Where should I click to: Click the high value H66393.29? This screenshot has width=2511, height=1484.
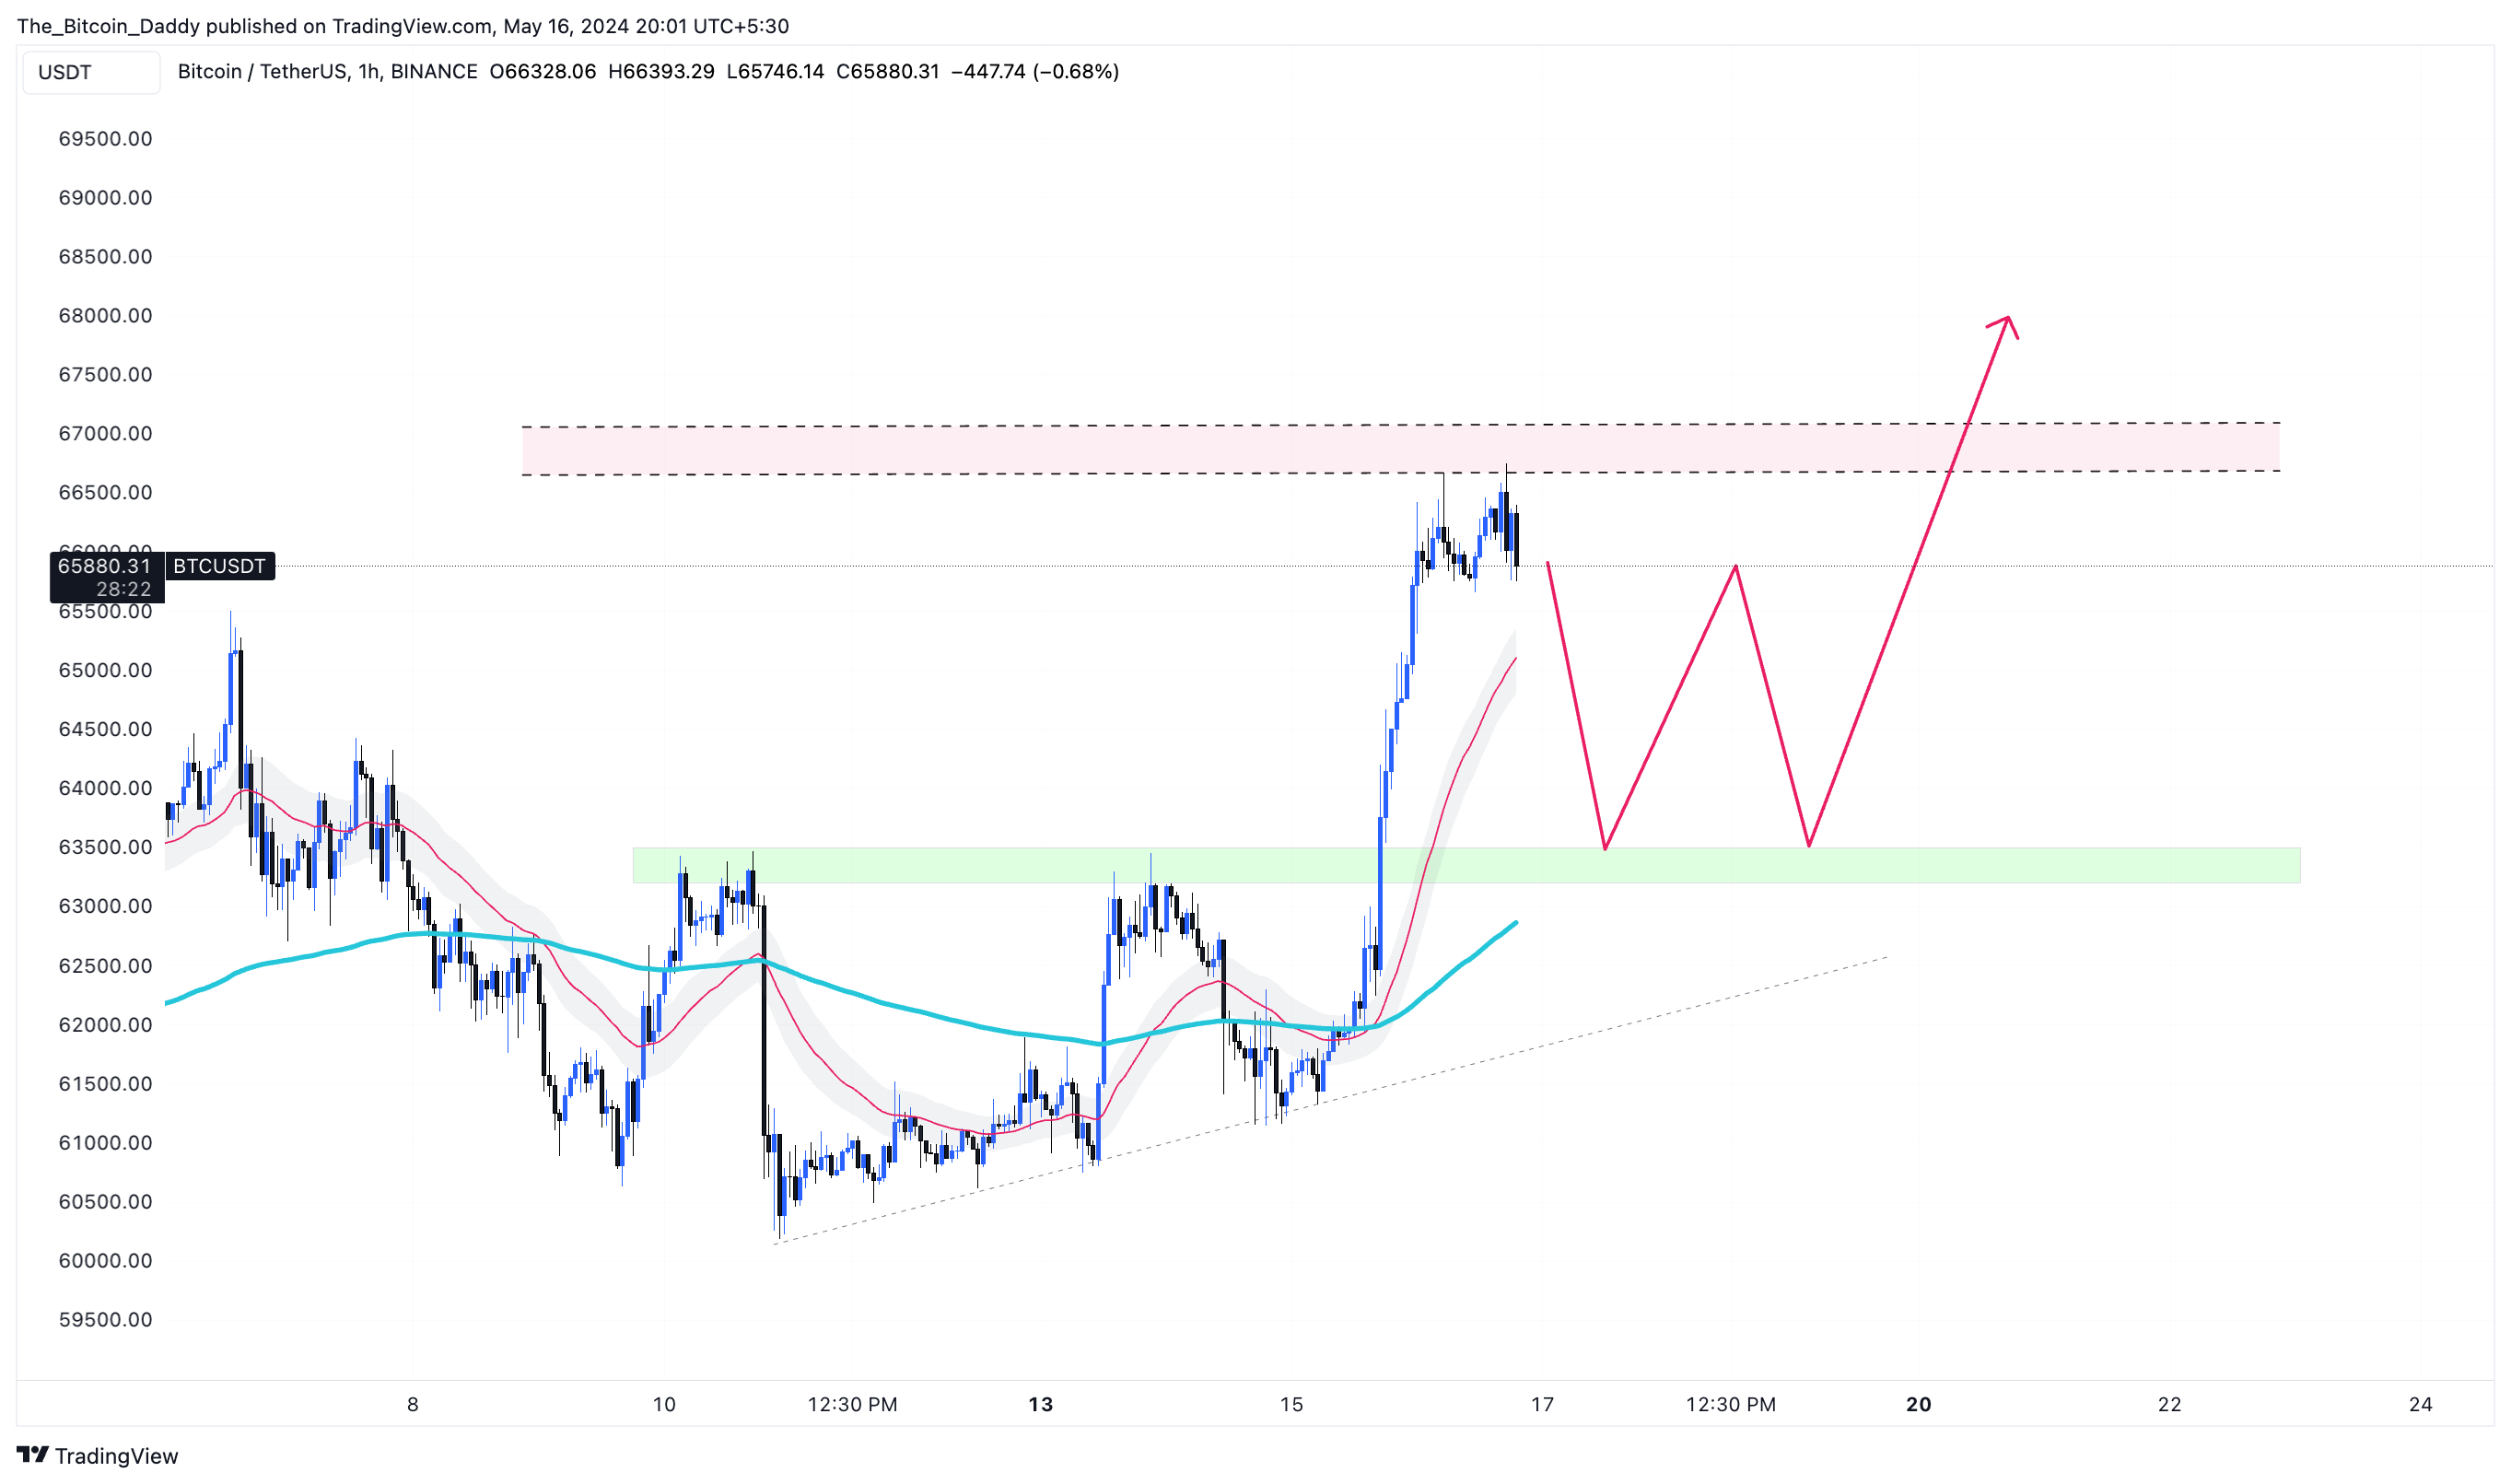661,71
